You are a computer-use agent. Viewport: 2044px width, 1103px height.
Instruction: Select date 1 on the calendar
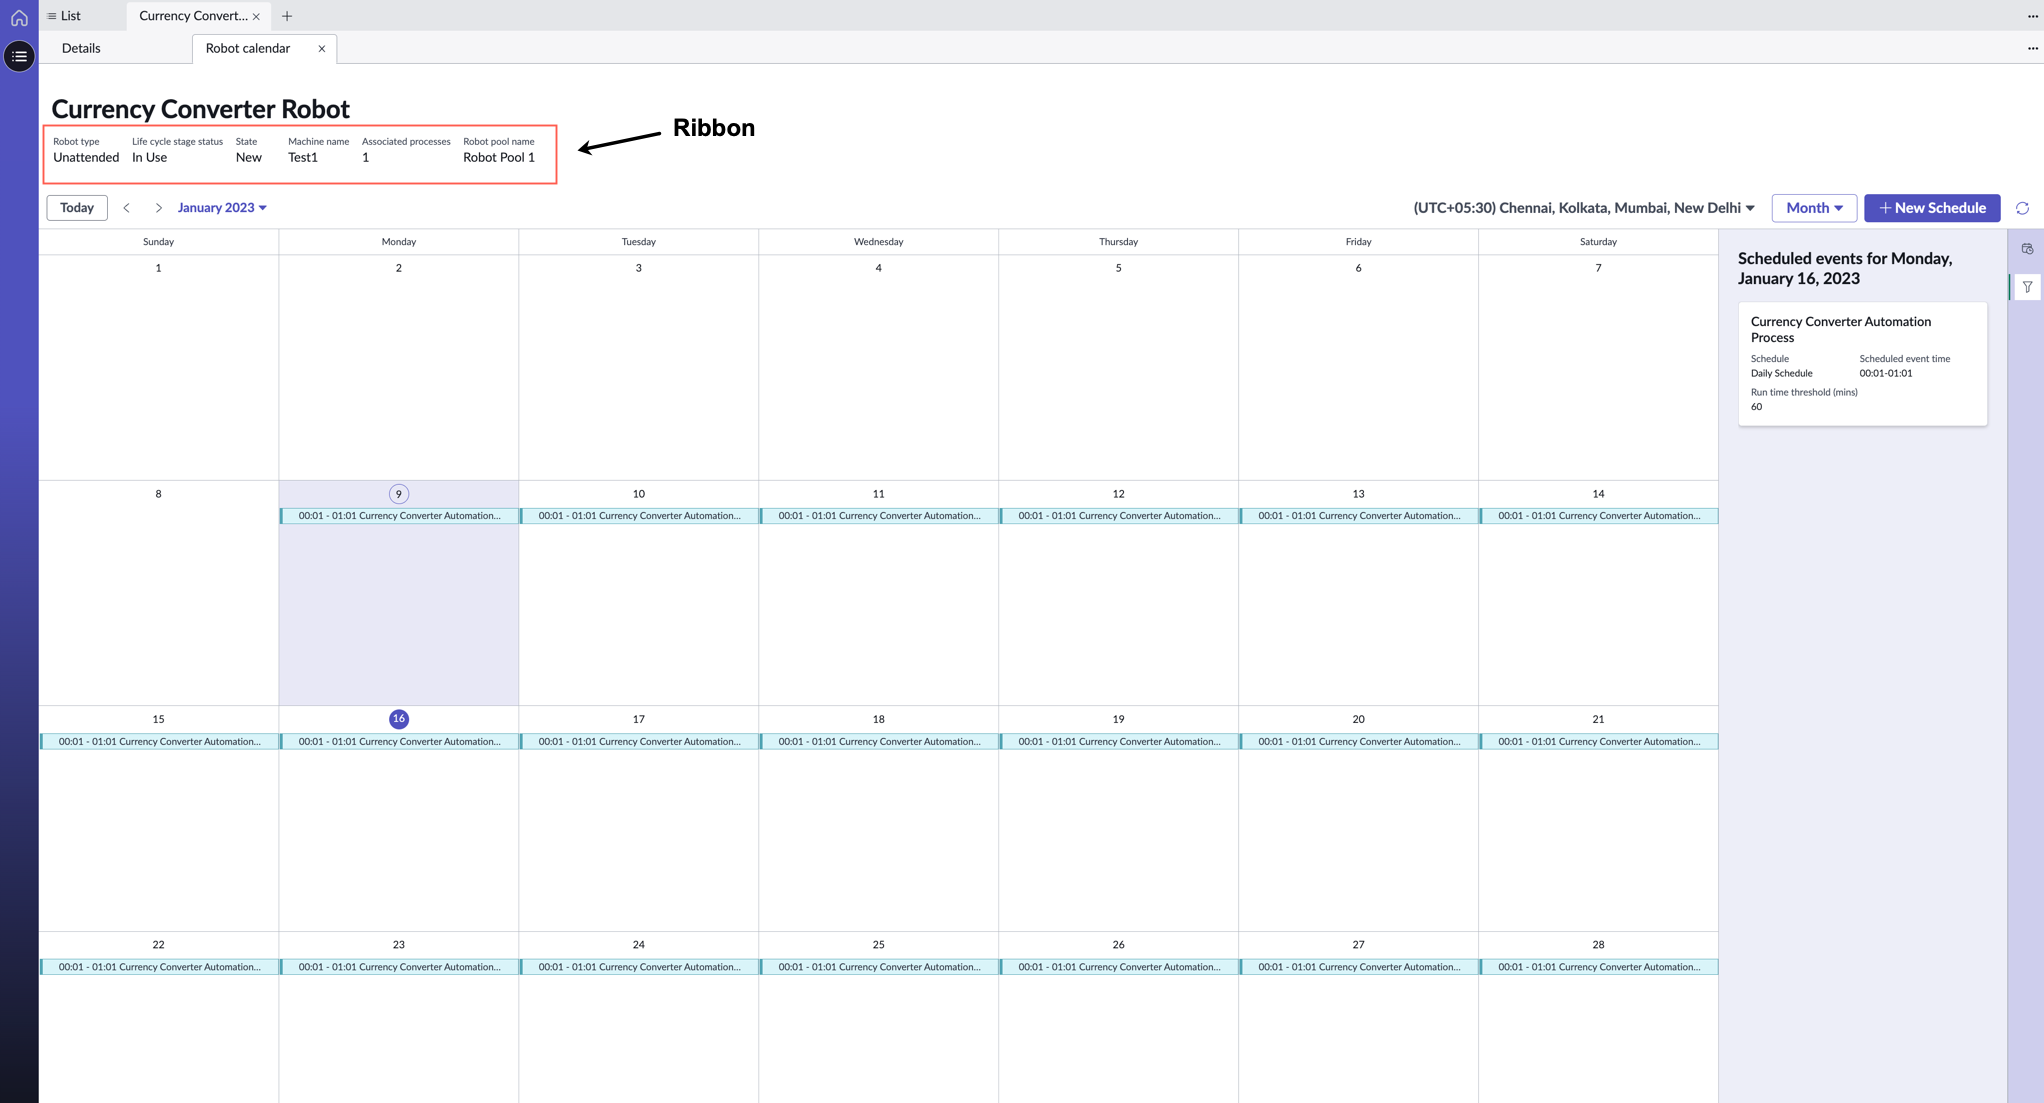pyautogui.click(x=158, y=268)
